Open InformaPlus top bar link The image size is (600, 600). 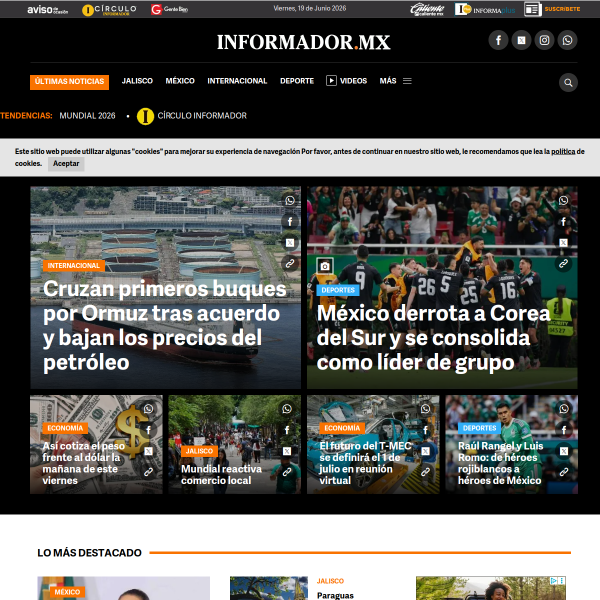(x=485, y=9)
